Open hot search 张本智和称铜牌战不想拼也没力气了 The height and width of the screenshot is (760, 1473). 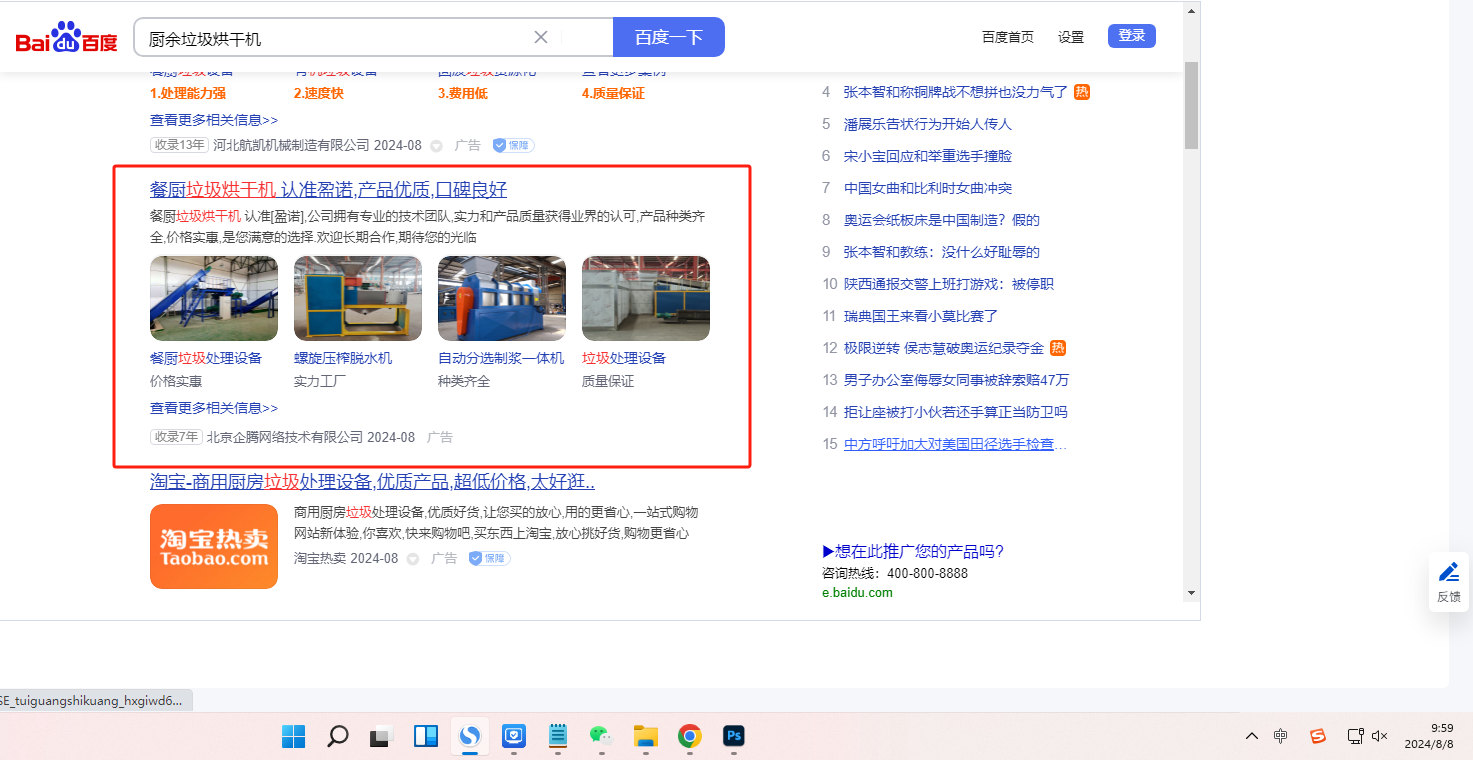(x=956, y=92)
